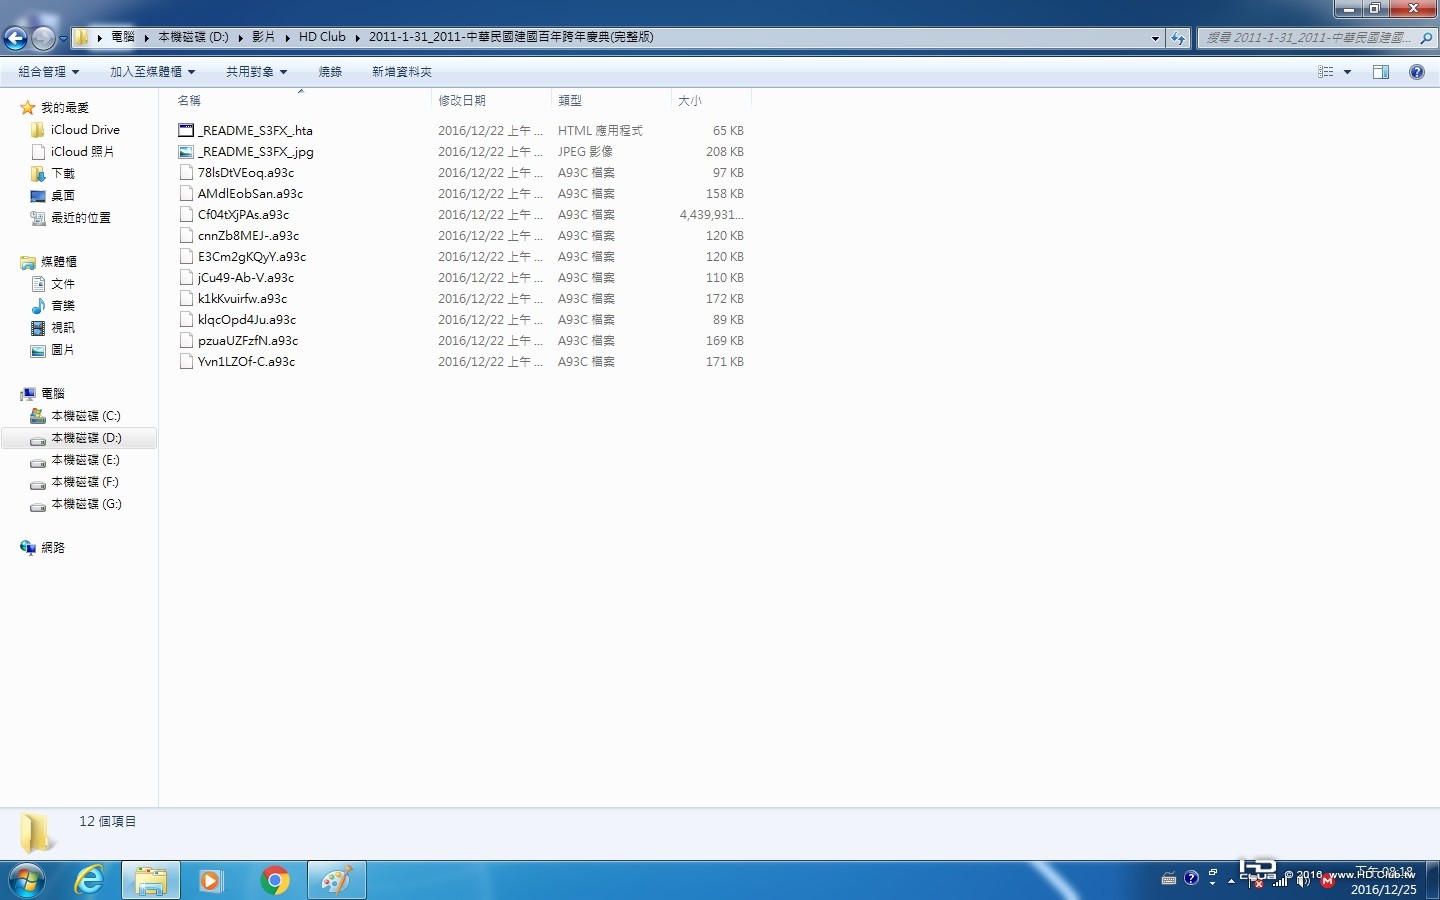Launch Google Chrome from the taskbar

[x=275, y=880]
